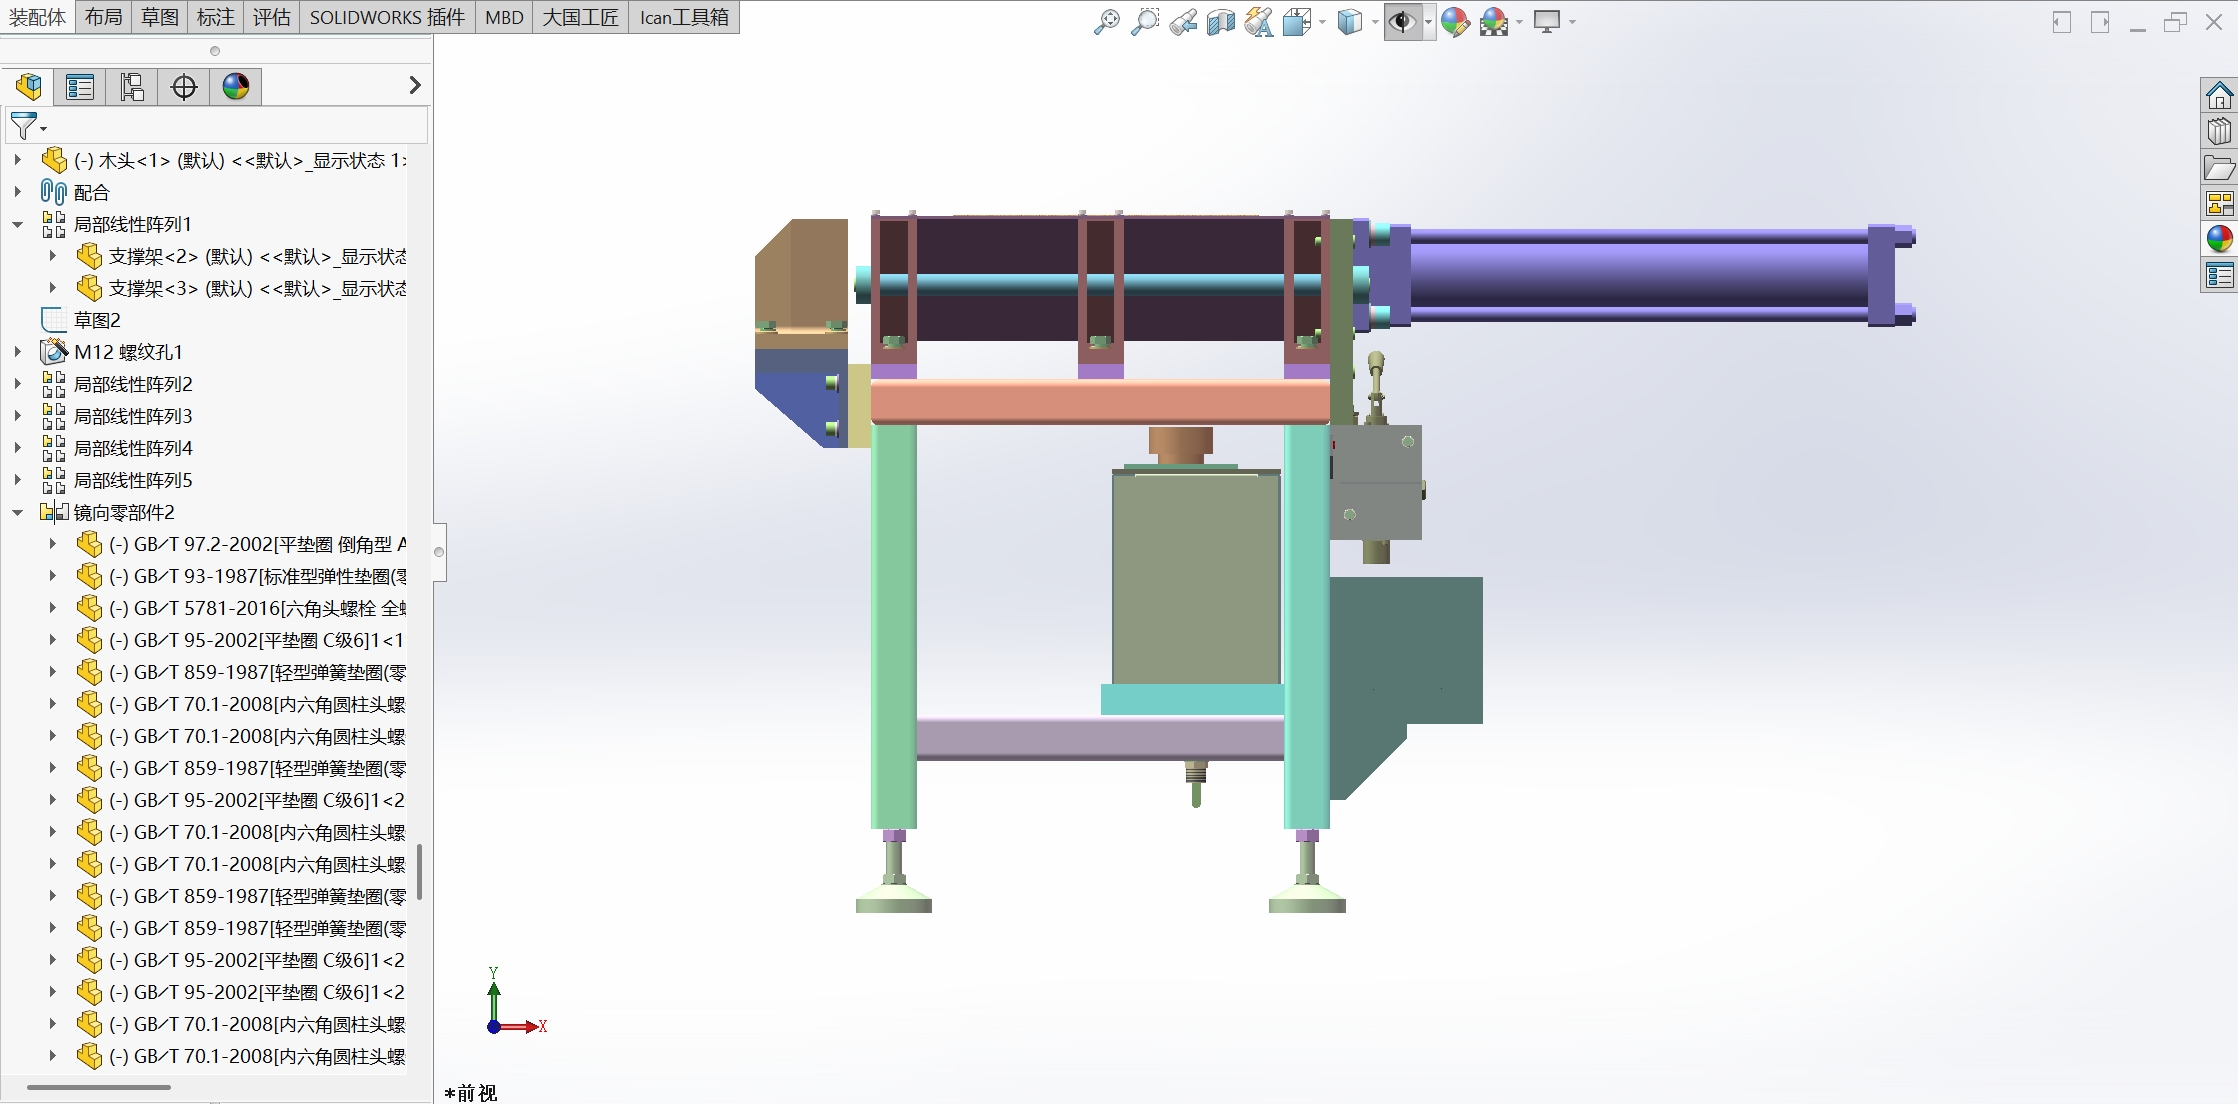
Task: Switch to the DisplayManager tab
Action: pyautogui.click(x=236, y=87)
